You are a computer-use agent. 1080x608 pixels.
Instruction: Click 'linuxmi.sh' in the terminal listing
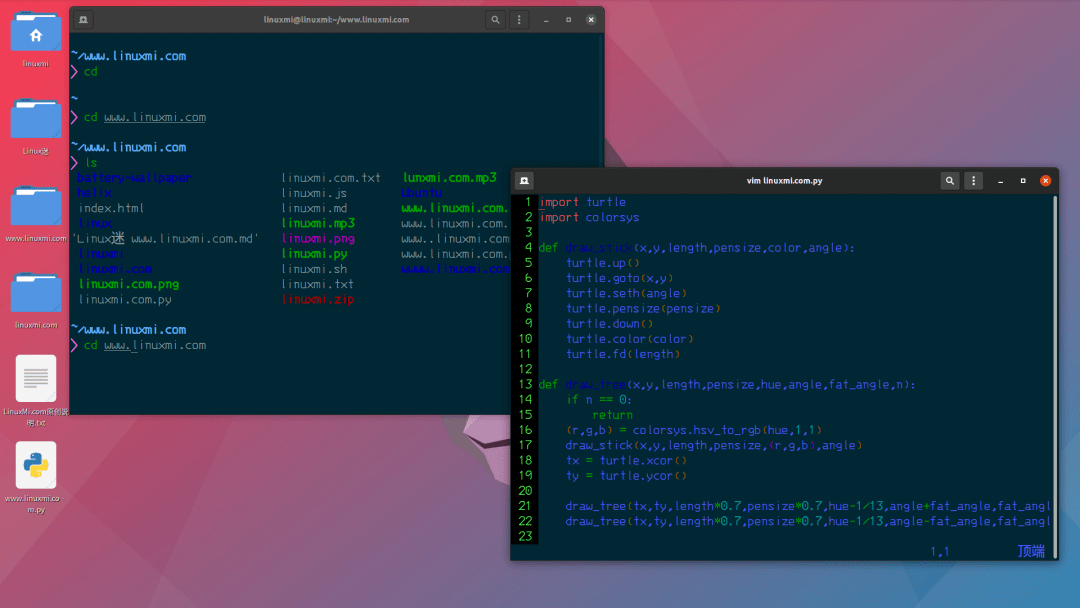point(314,269)
